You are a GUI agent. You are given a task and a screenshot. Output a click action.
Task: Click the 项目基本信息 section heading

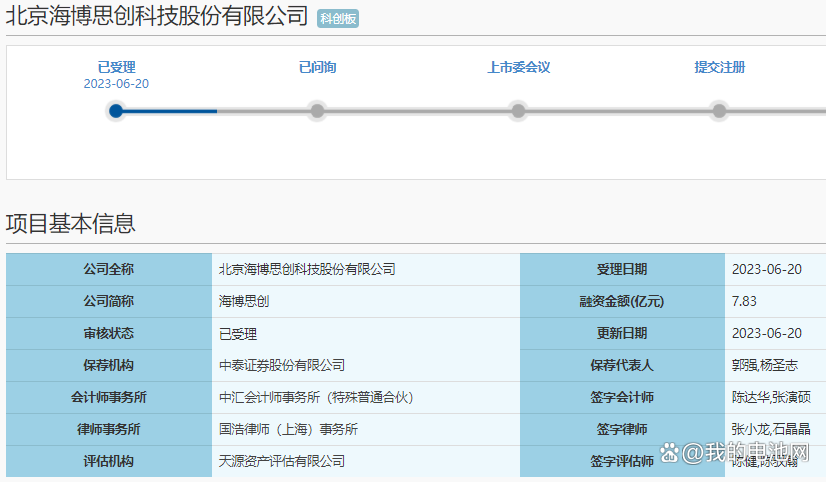click(71, 223)
